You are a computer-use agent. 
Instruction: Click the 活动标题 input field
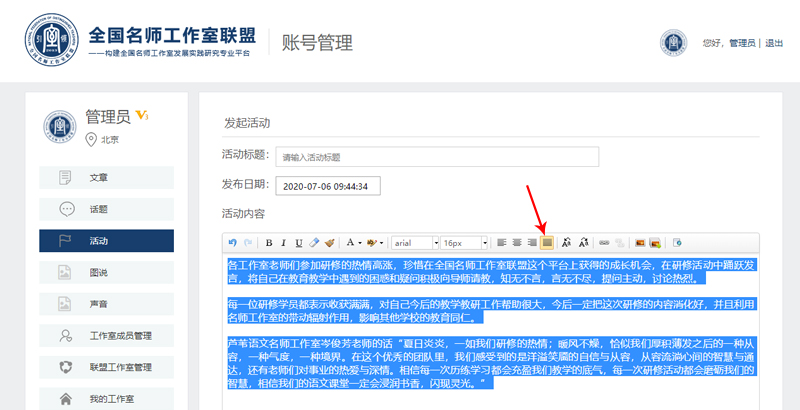click(x=437, y=157)
